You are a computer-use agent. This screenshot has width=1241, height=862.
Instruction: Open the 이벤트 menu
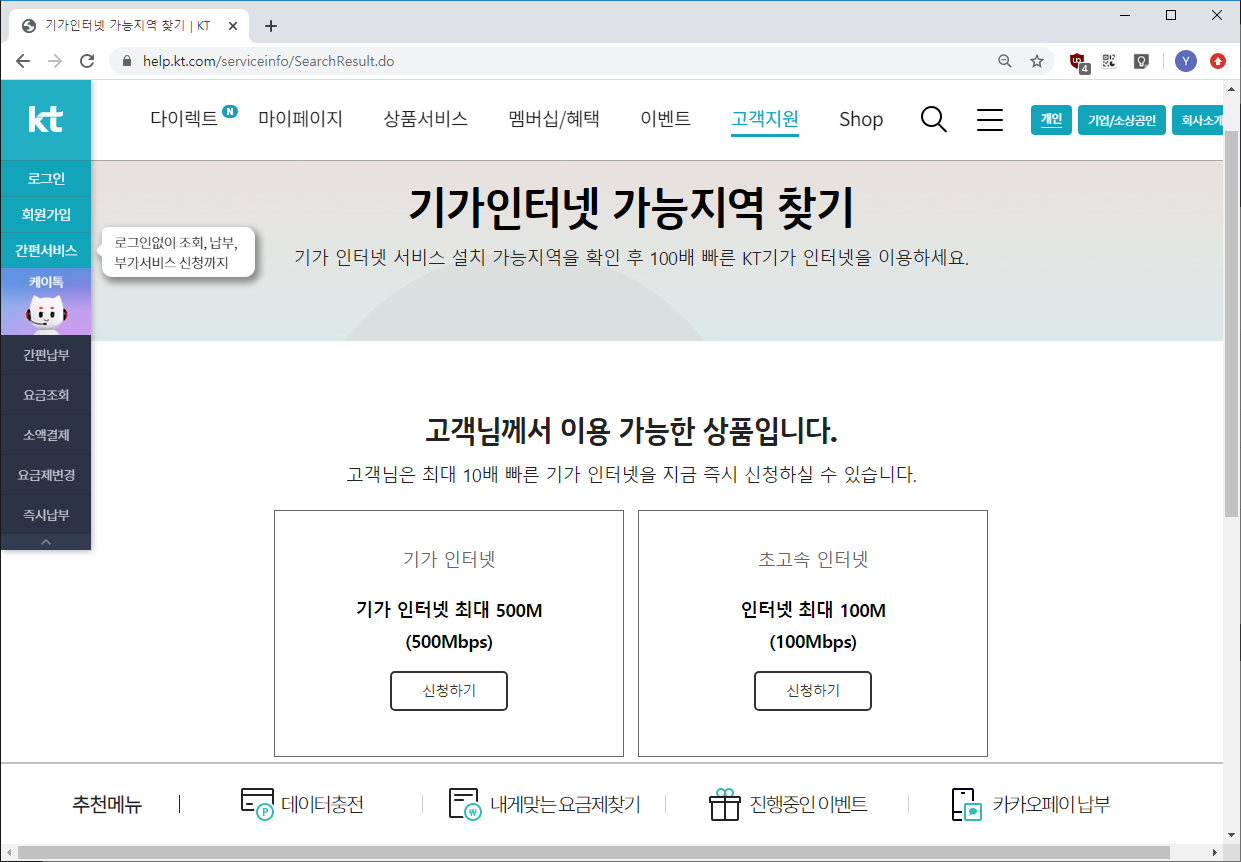pos(665,119)
